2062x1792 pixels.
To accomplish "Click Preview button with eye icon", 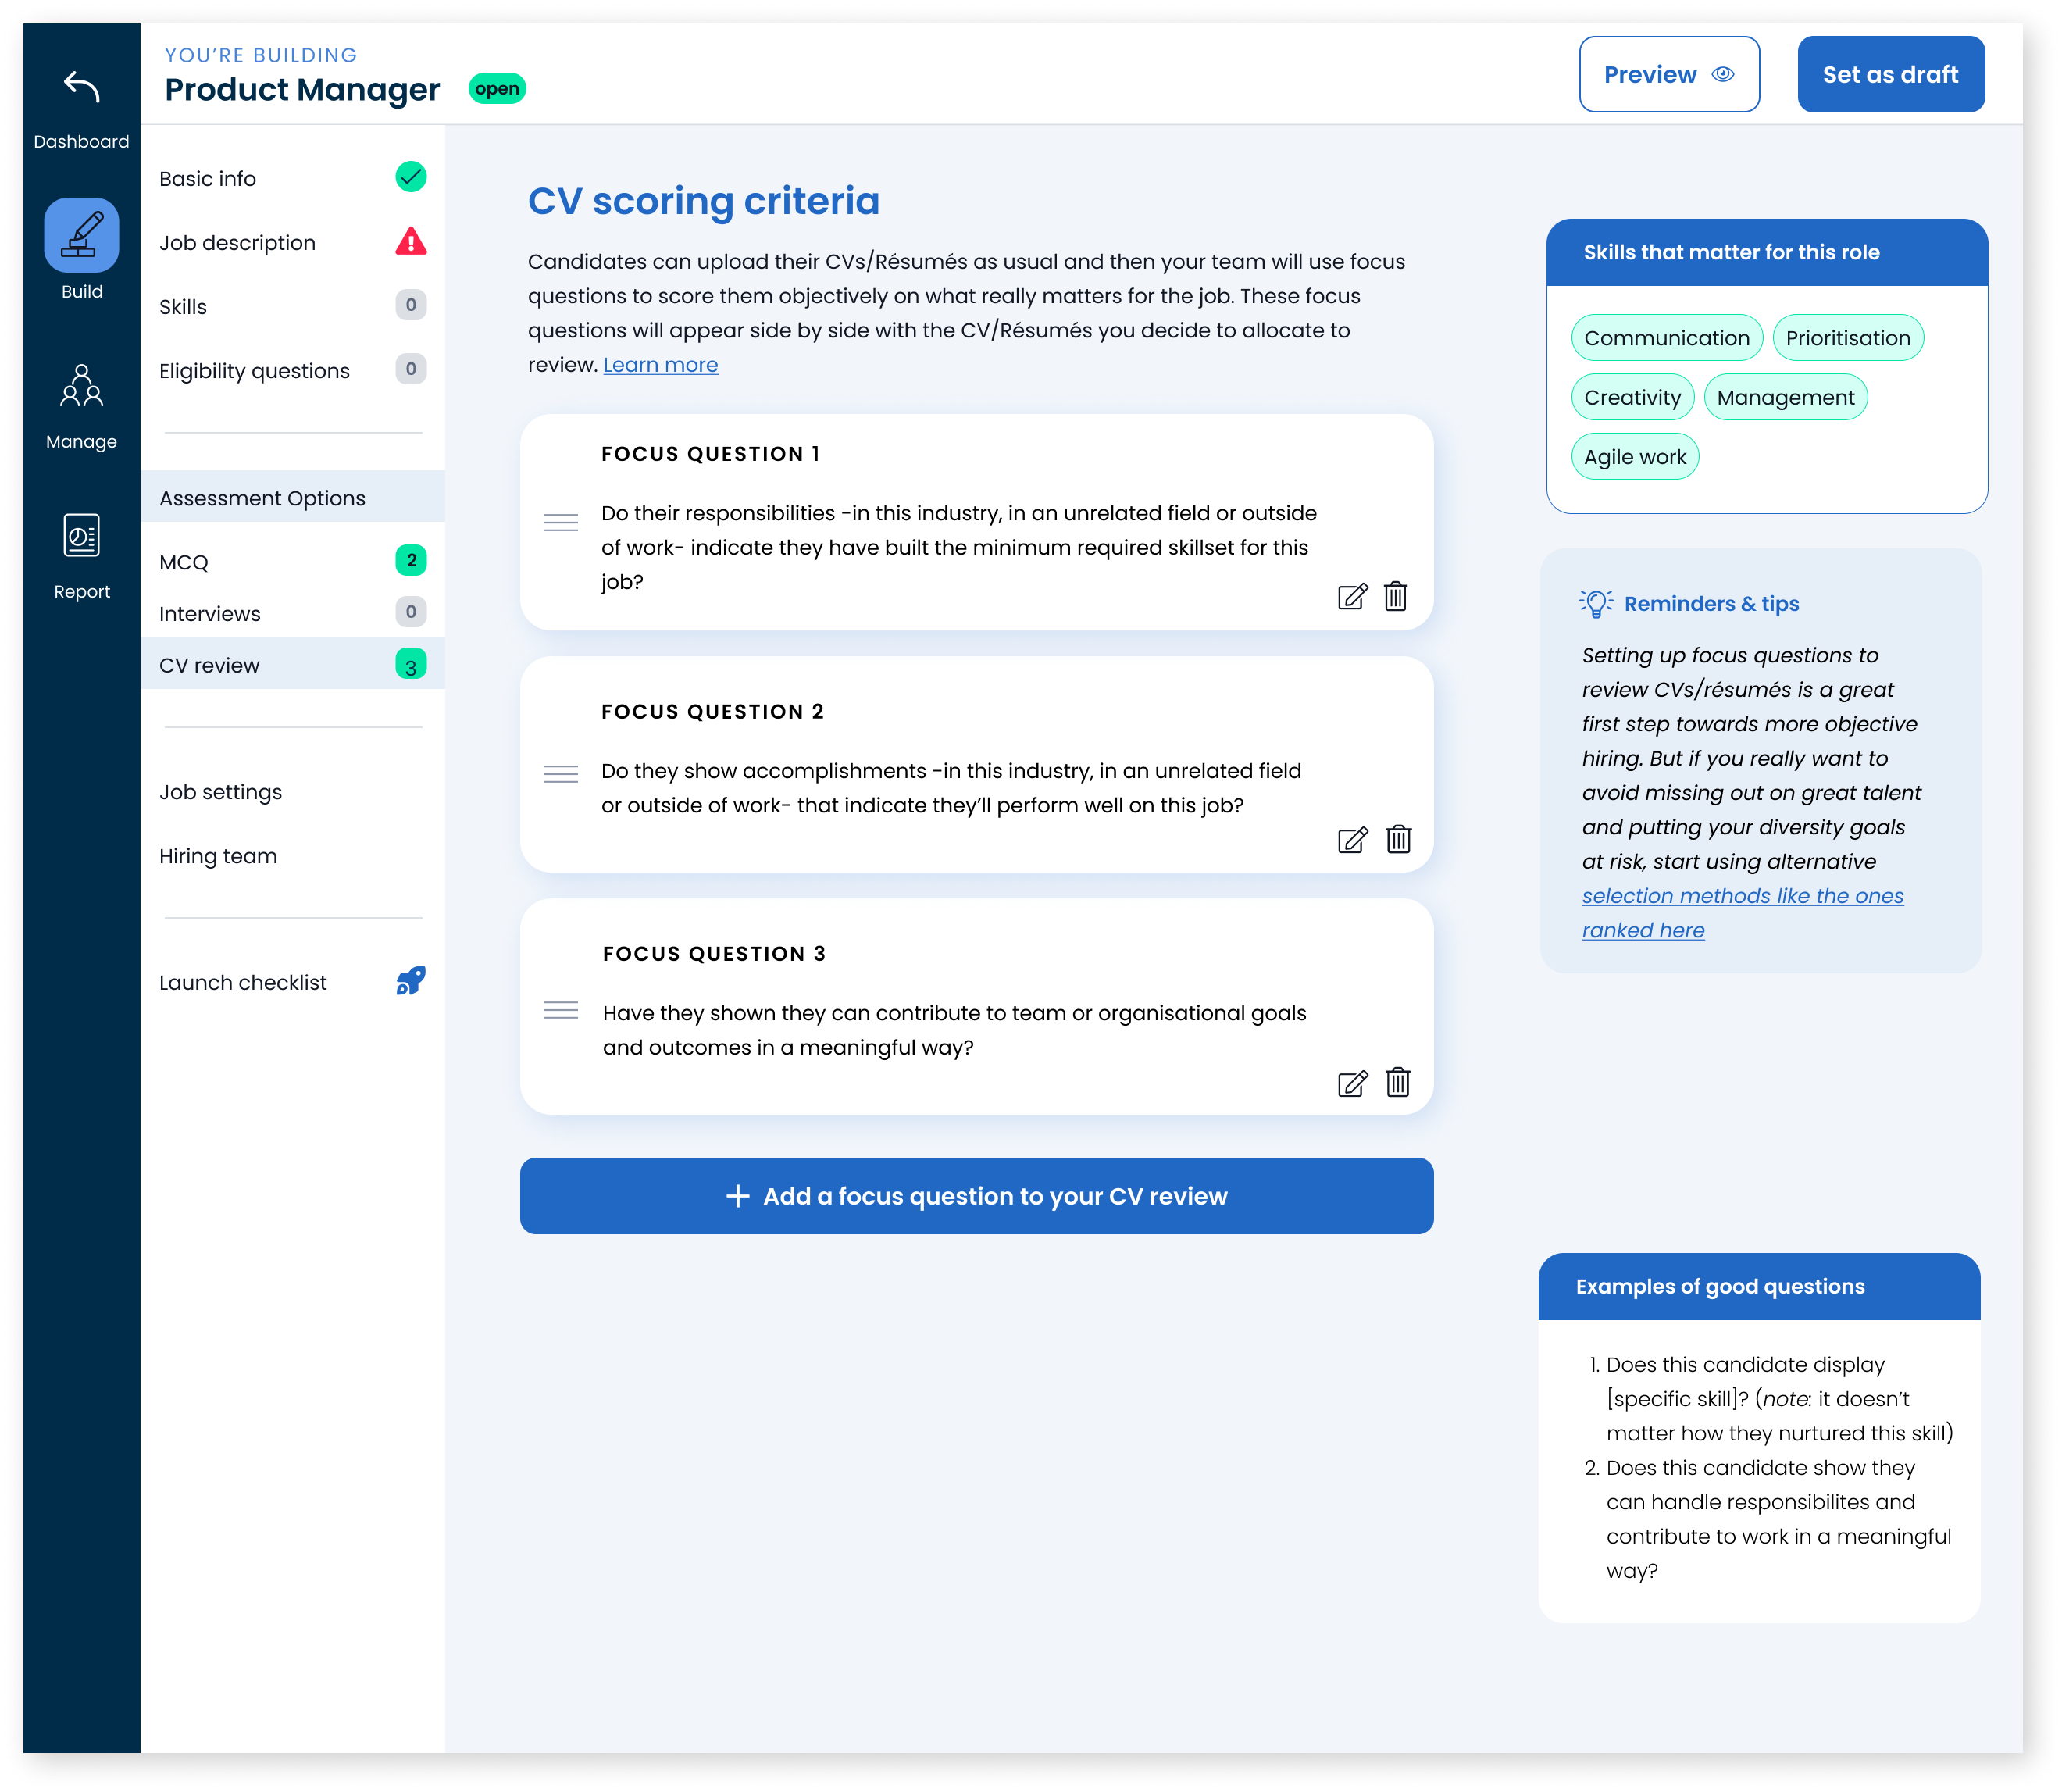I will pos(1668,75).
